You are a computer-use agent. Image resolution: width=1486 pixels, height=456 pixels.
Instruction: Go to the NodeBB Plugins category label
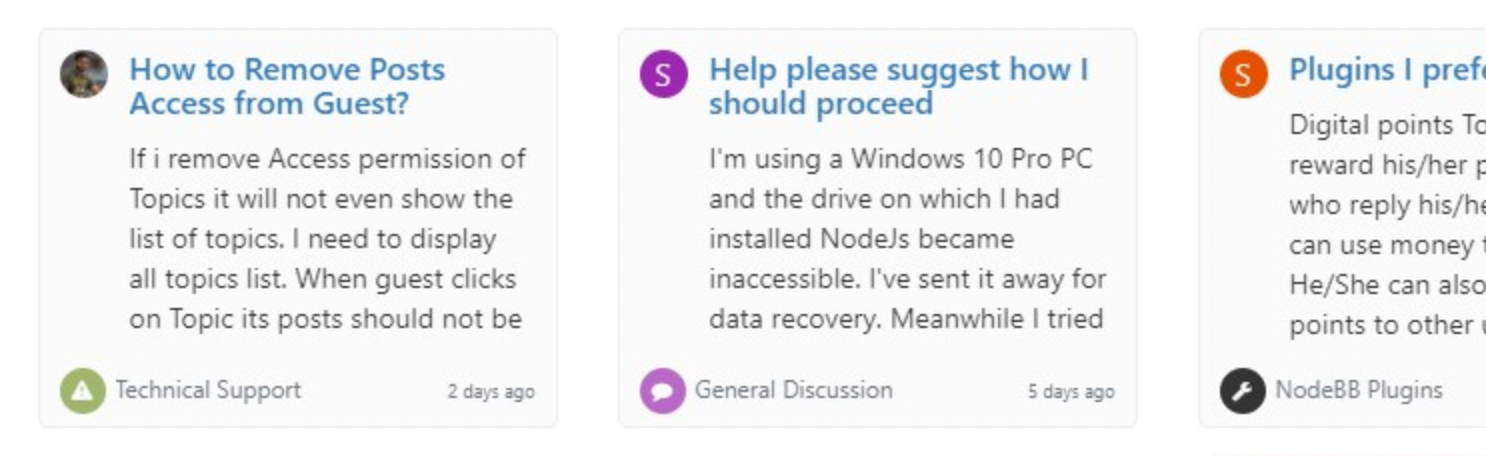click(x=1359, y=390)
